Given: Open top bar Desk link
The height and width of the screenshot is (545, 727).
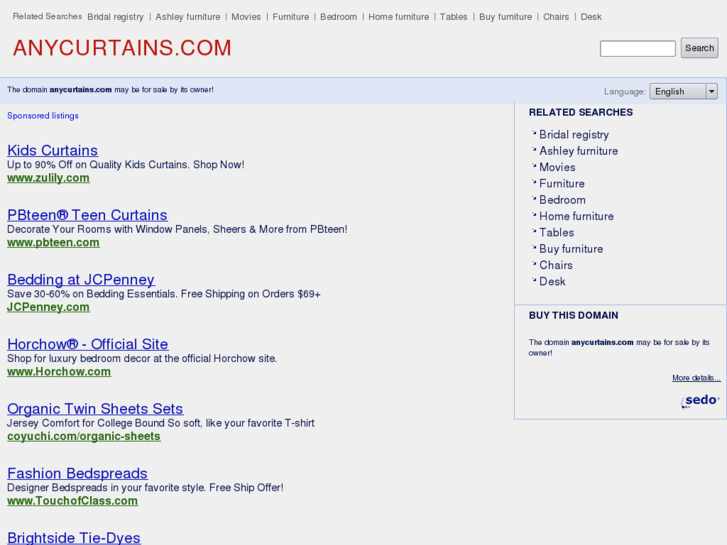Looking at the screenshot, I should coord(591,17).
